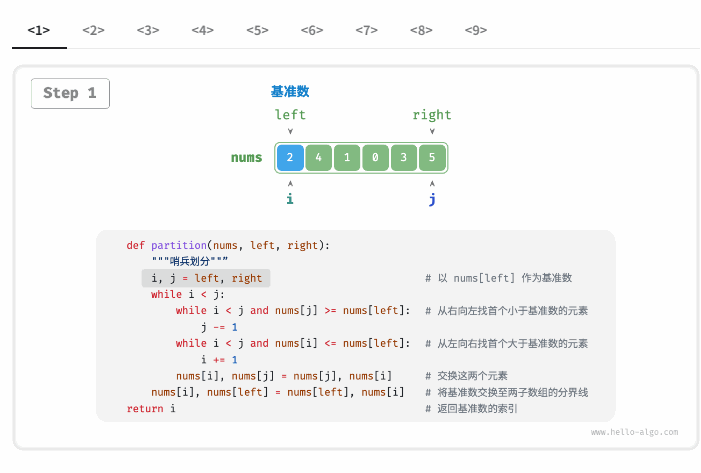Click 'def partition(nums, left, right):' line
The width and height of the screenshot is (701, 473).
228,245
